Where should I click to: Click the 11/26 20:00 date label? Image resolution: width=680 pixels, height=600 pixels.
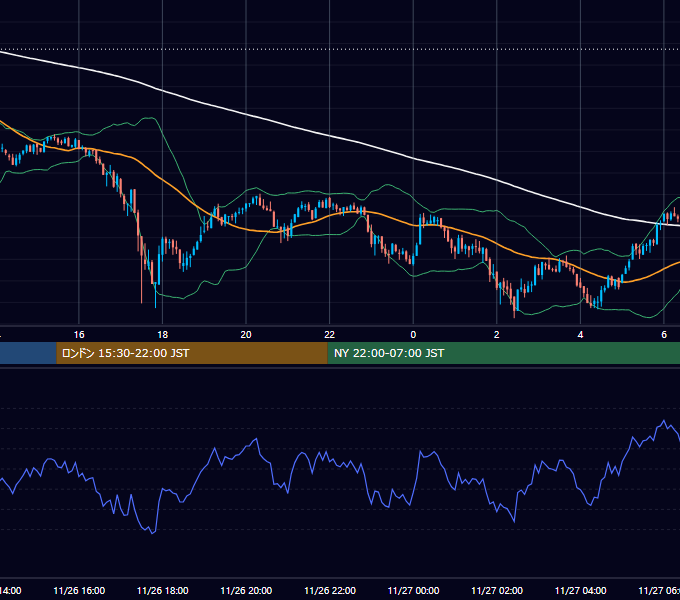point(246,590)
